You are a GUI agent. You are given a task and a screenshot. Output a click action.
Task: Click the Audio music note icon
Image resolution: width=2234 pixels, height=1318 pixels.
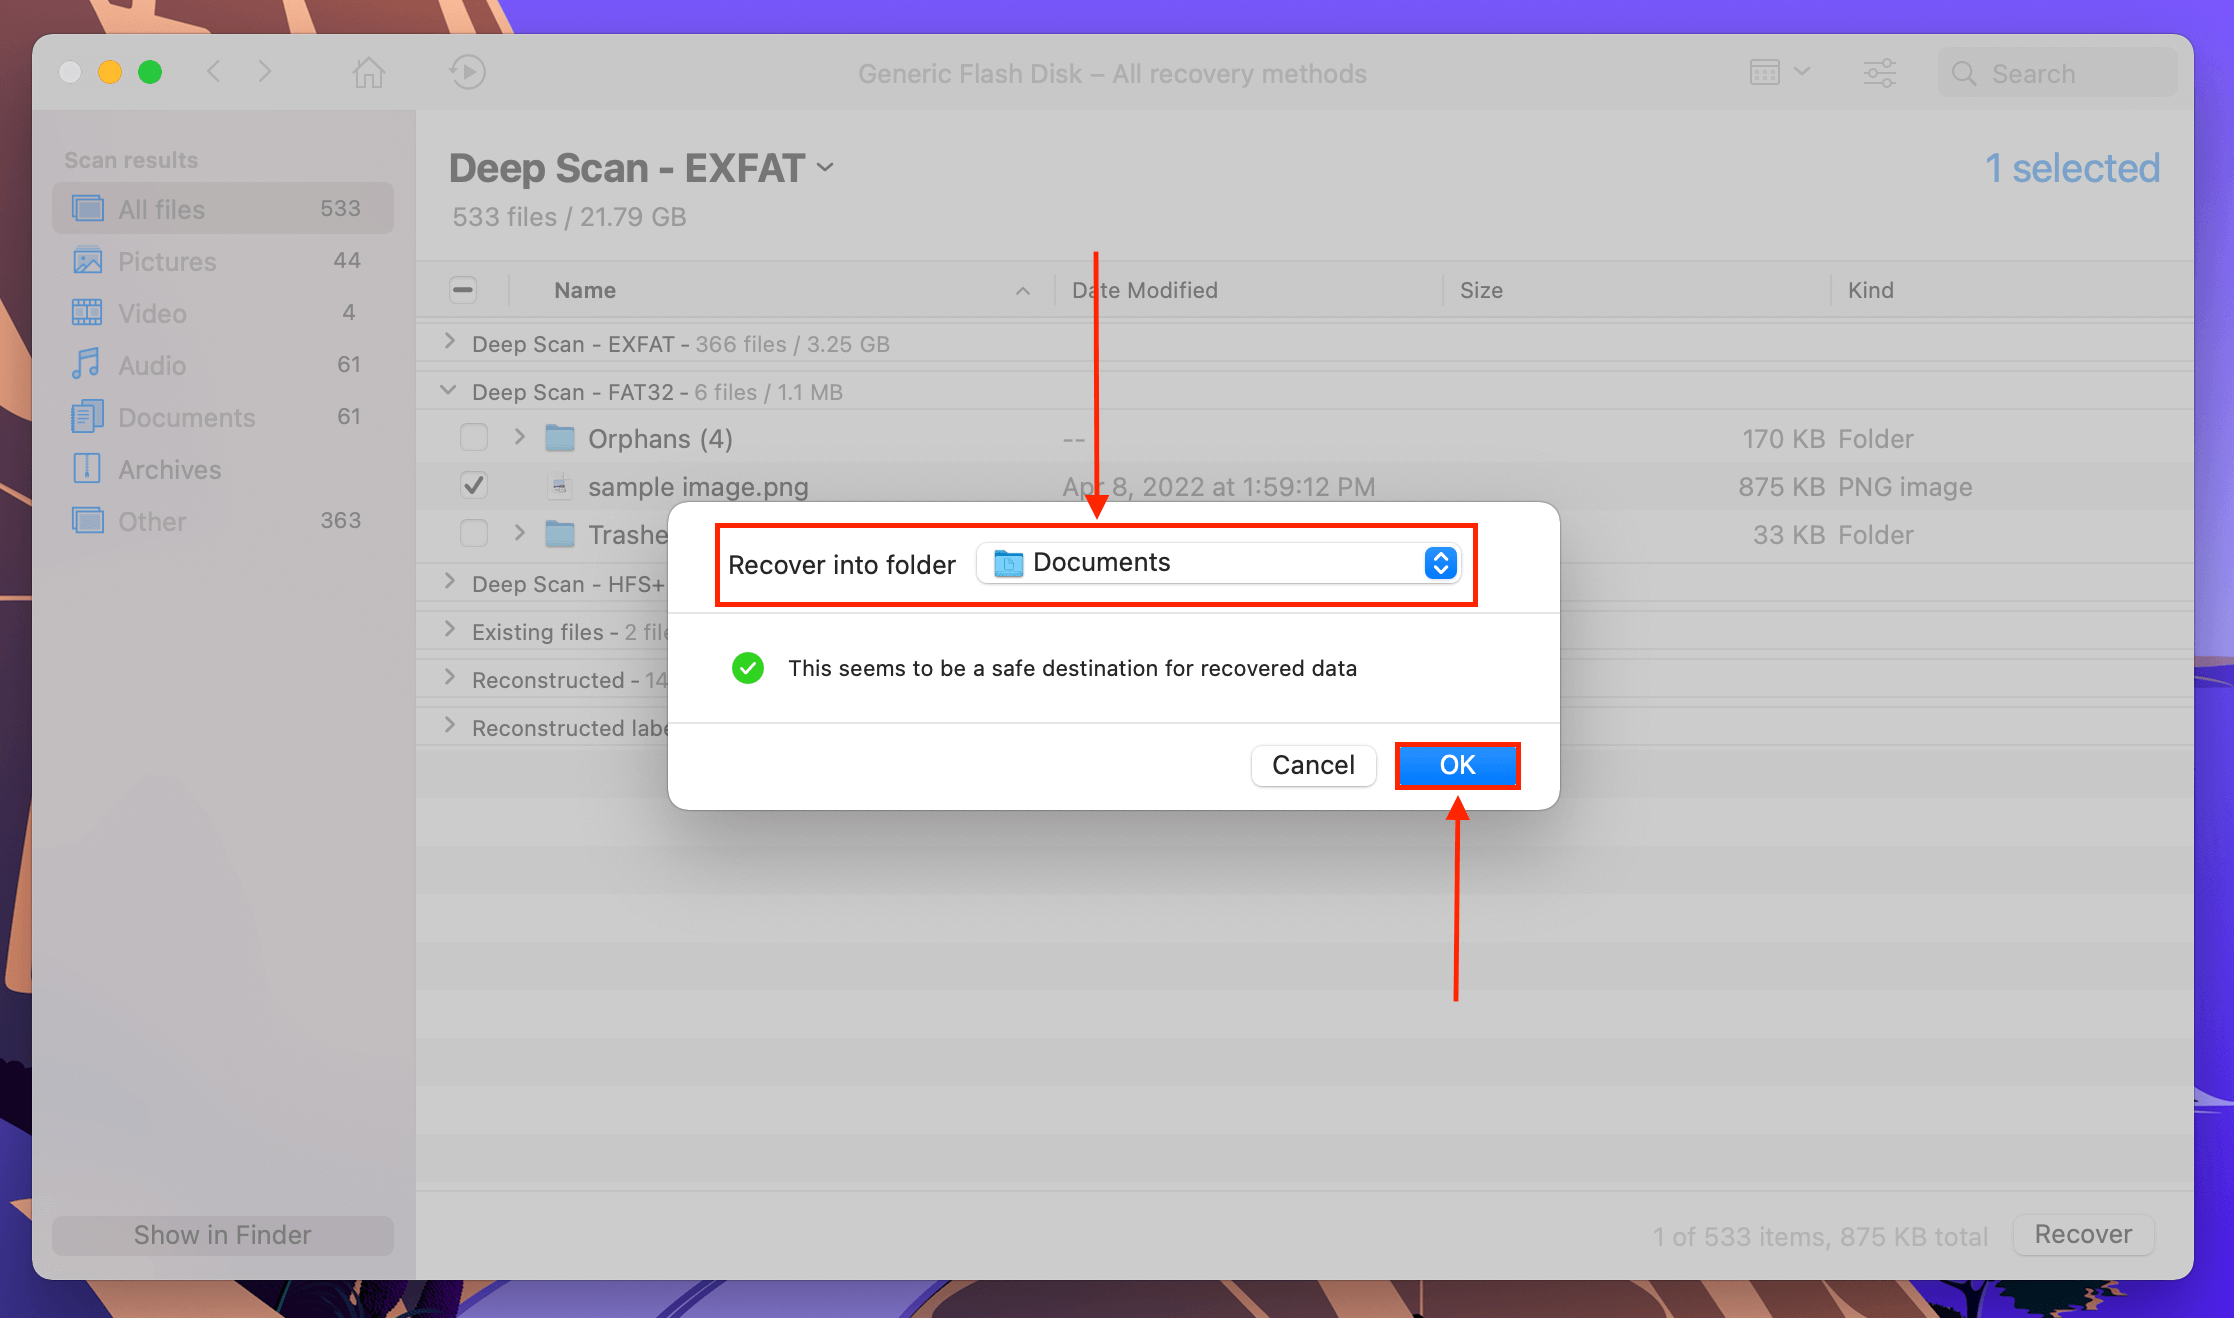87,364
